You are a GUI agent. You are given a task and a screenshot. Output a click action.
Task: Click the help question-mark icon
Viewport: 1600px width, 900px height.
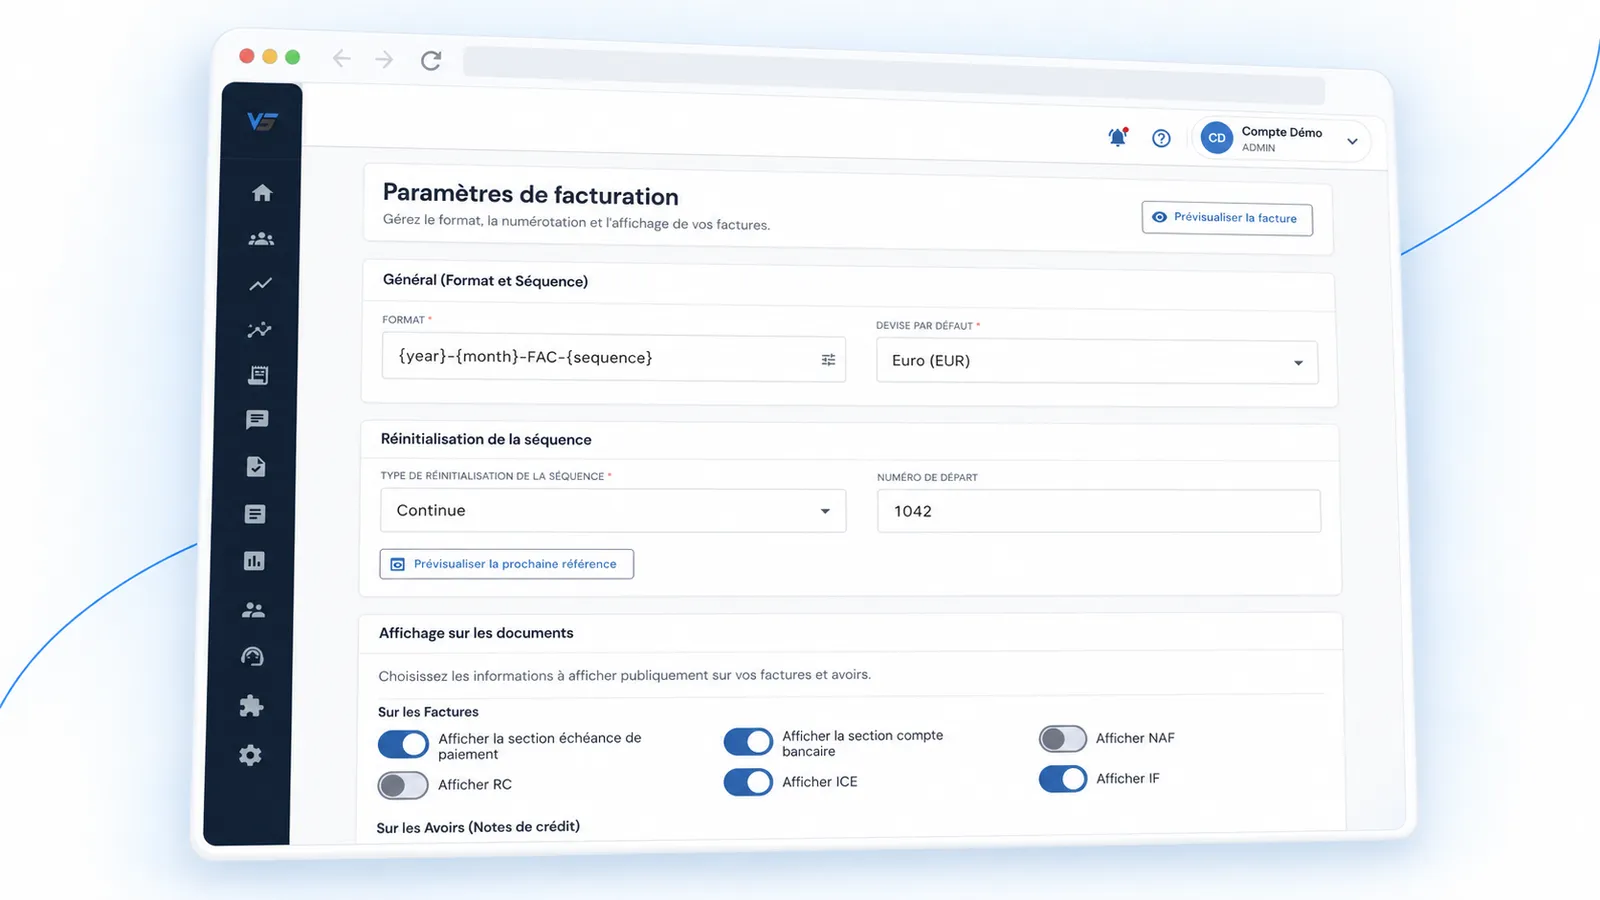1161,138
